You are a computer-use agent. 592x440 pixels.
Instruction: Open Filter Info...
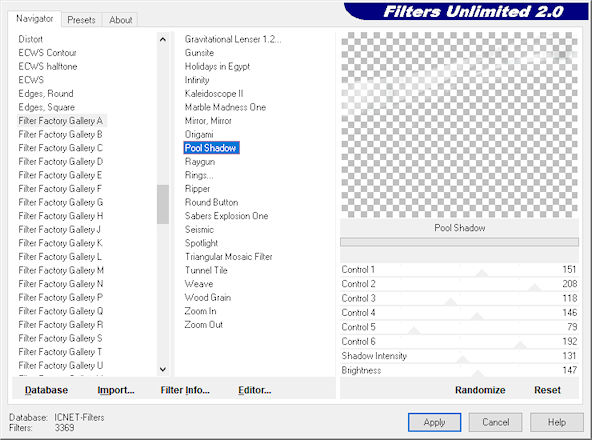tap(185, 390)
